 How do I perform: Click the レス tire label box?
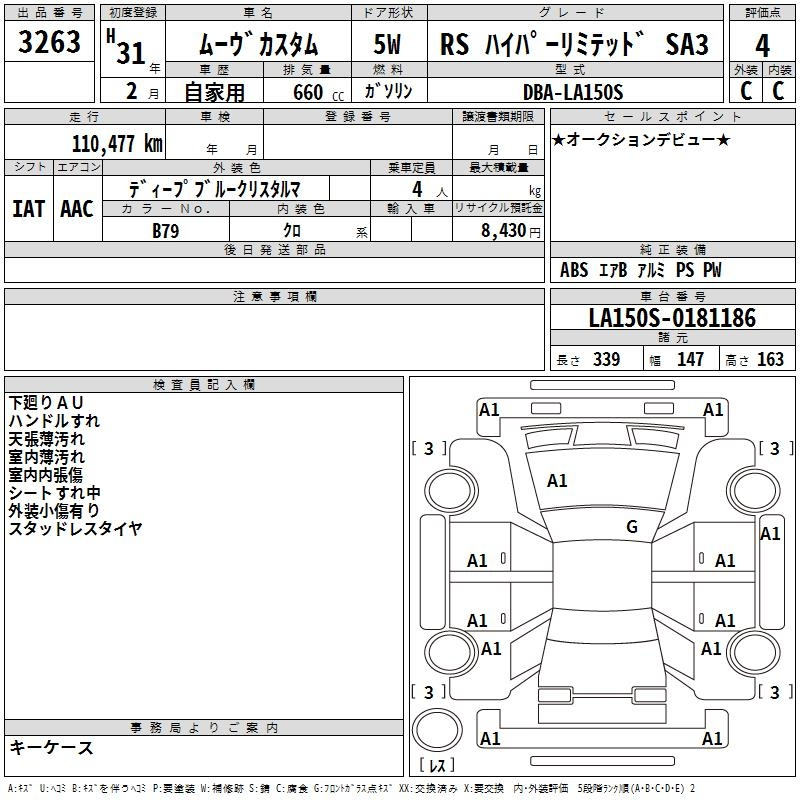tap(437, 766)
